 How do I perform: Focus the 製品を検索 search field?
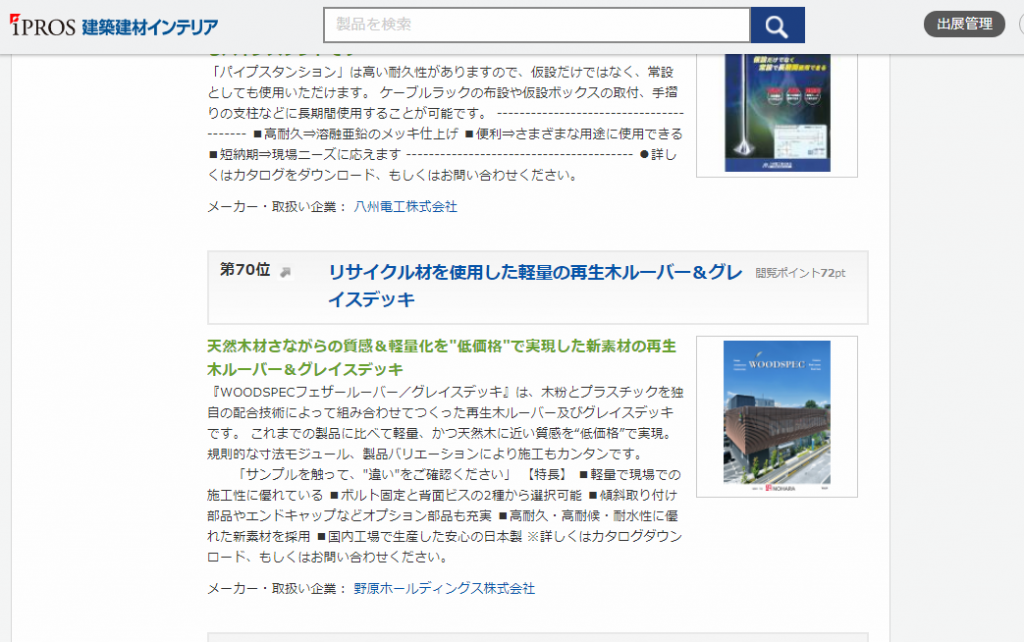click(536, 25)
